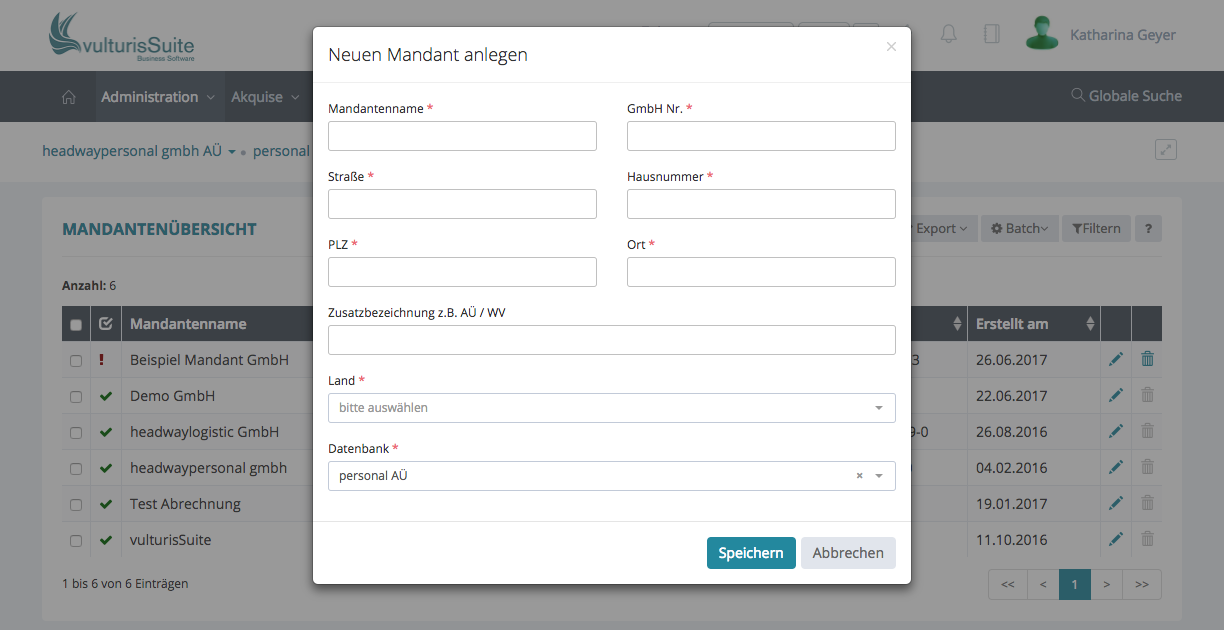Open the Land dropdown
This screenshot has height=630, width=1224.
(611, 408)
